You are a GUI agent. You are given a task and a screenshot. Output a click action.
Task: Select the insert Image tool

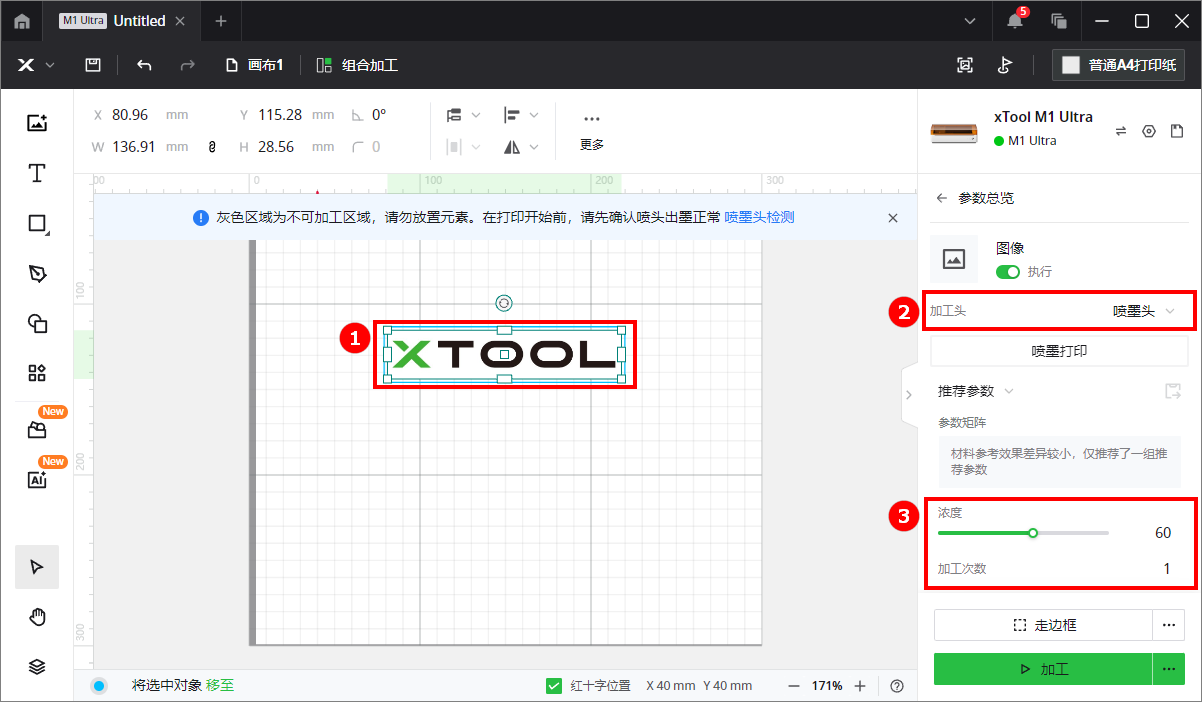point(37,123)
